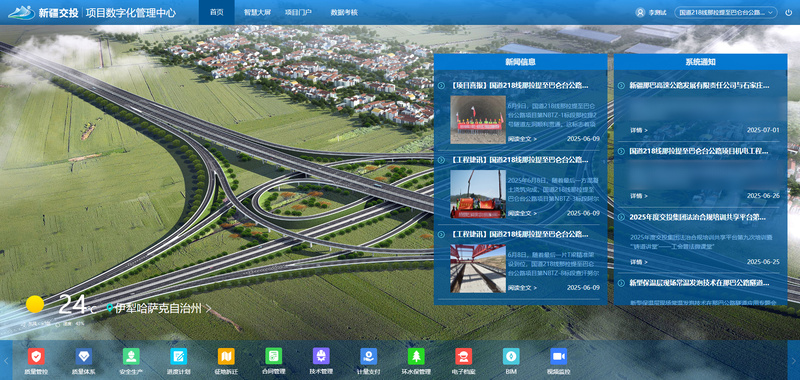
Task: Open the 征地拆迁 module icon
Action: (226, 356)
